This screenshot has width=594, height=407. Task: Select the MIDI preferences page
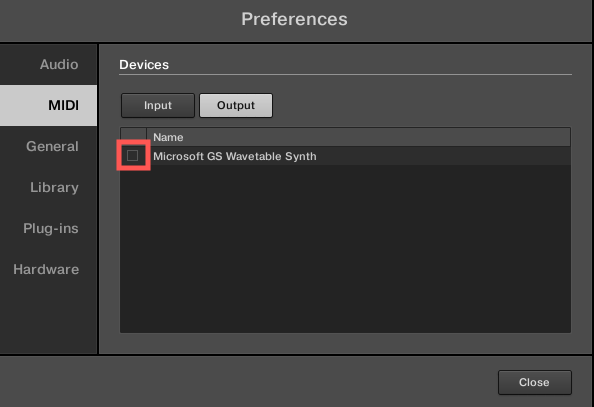pyautogui.click(x=48, y=105)
